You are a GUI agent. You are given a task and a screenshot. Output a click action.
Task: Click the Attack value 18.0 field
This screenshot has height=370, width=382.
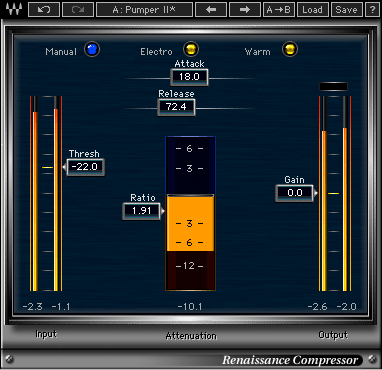pyautogui.click(x=189, y=77)
